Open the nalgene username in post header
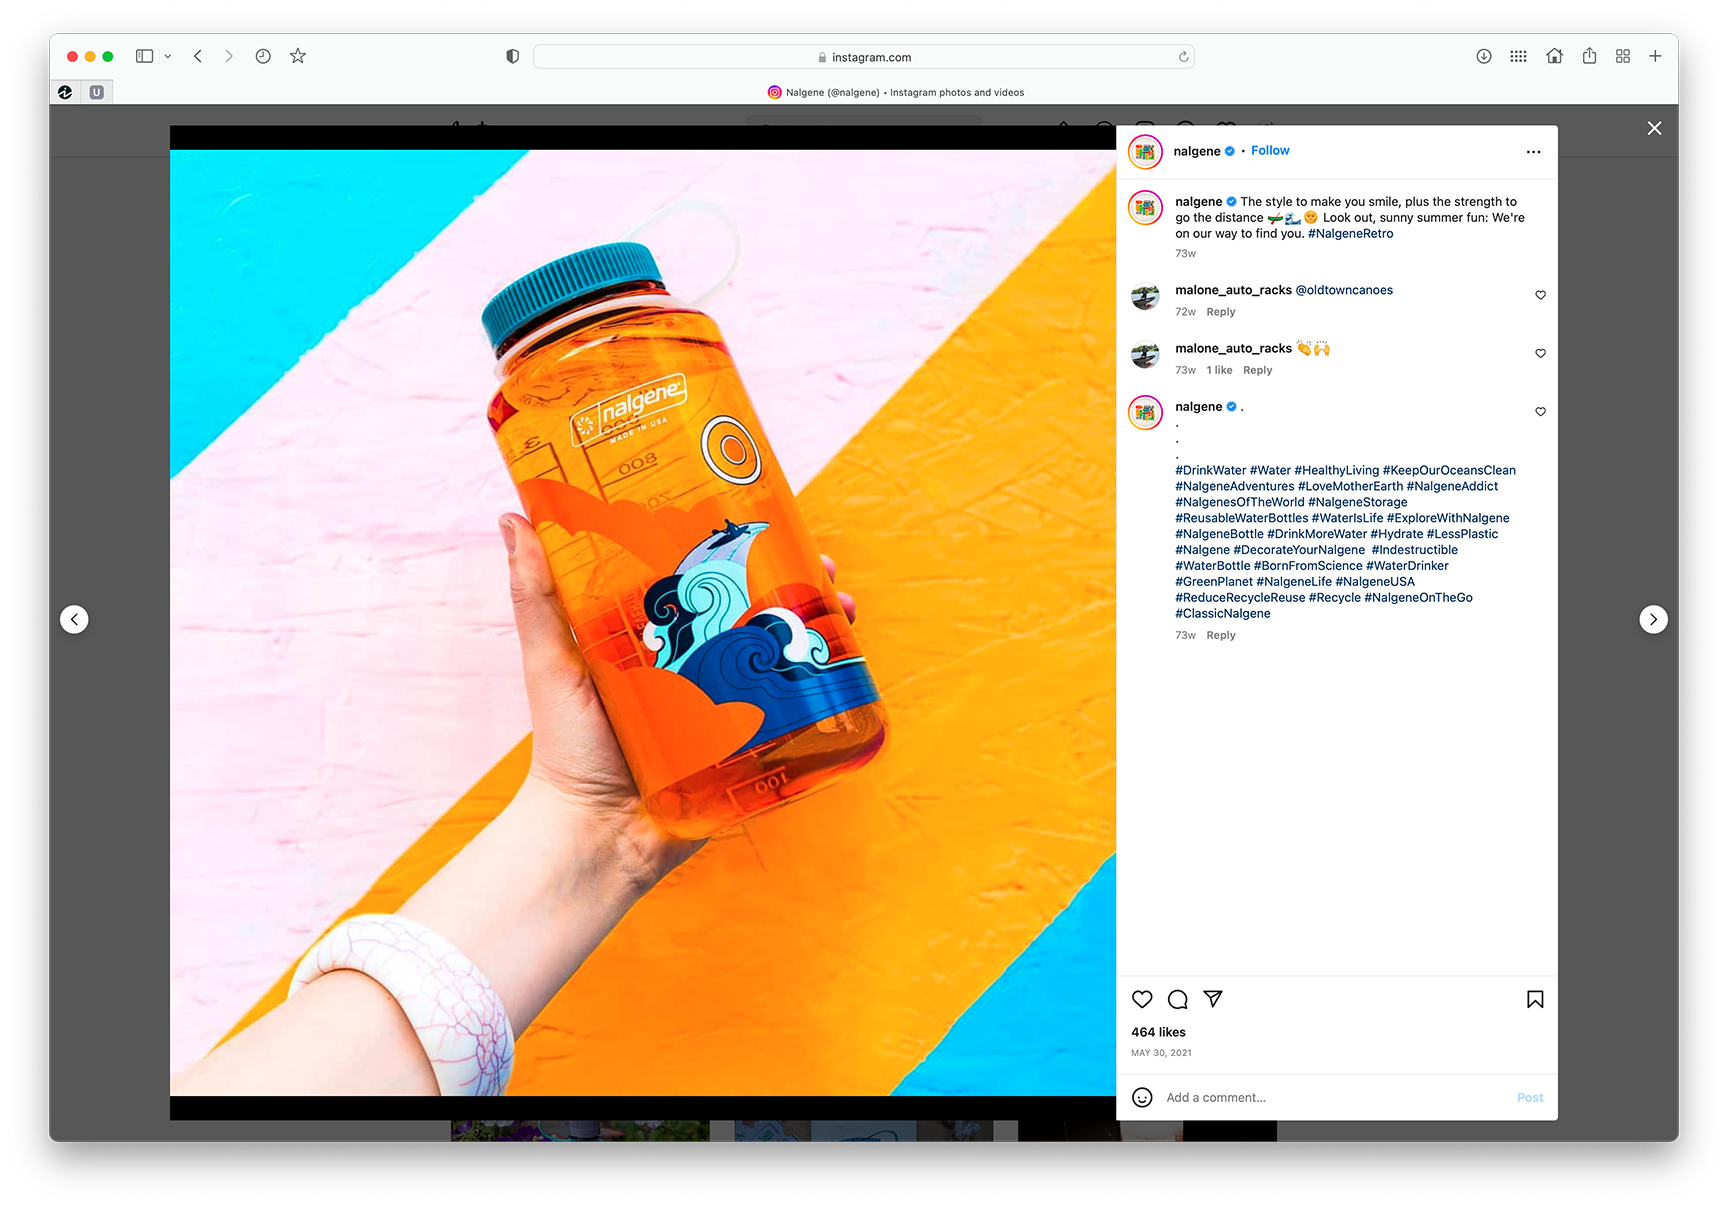The height and width of the screenshot is (1207, 1728). (x=1197, y=151)
